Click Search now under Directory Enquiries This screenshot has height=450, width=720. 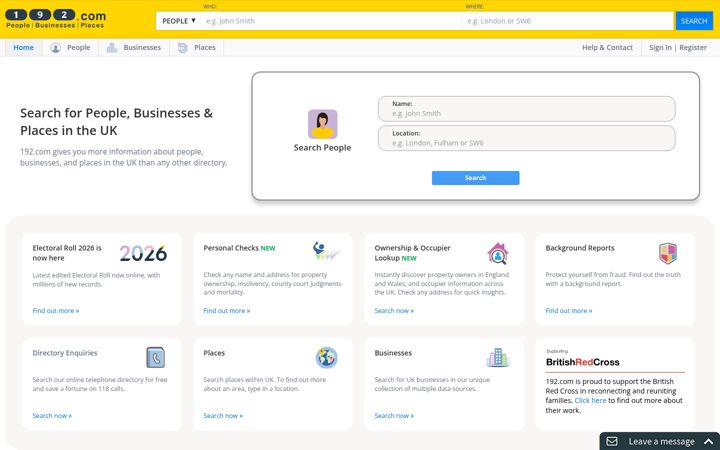point(52,416)
